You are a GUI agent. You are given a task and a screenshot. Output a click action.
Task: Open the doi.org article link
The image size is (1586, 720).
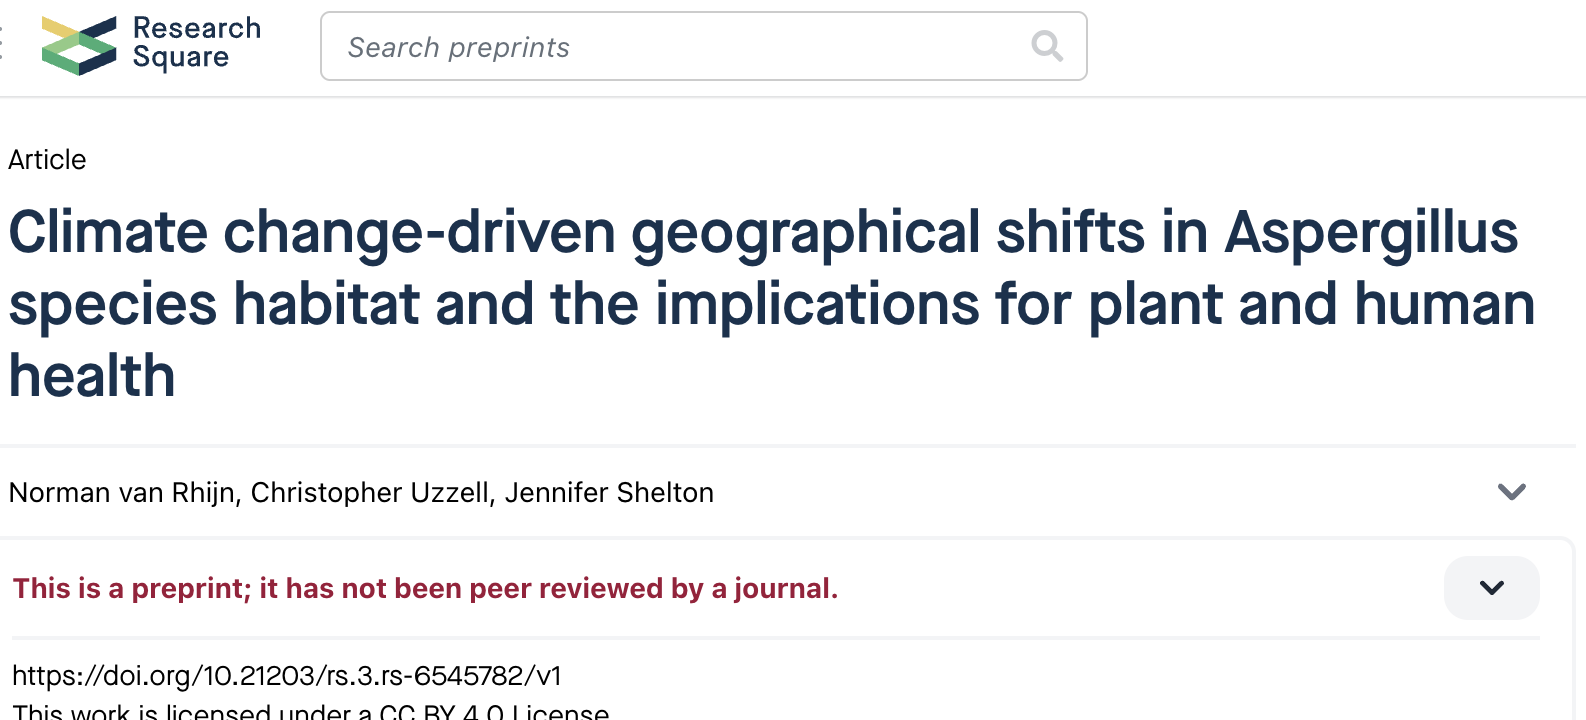[287, 676]
